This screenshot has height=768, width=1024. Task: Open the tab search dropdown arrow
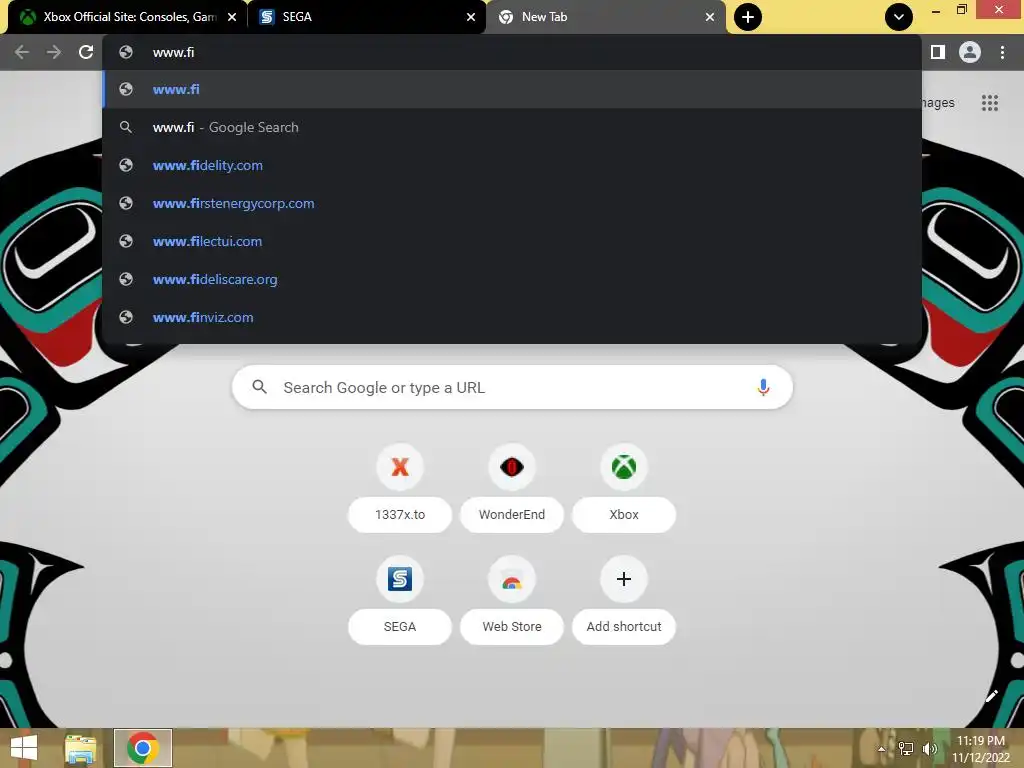pyautogui.click(x=899, y=17)
